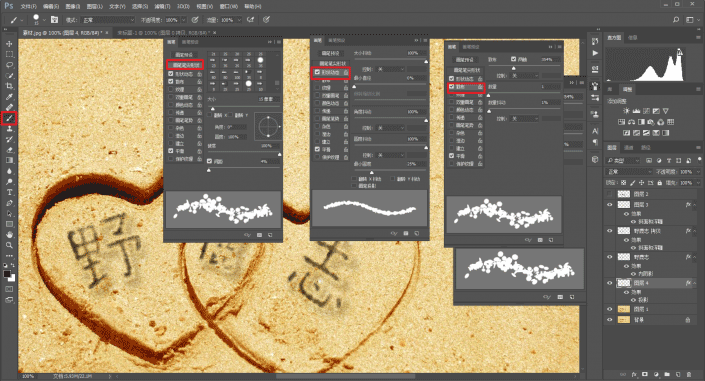
Task: Hide layer 图层 4
Action: coord(610,283)
